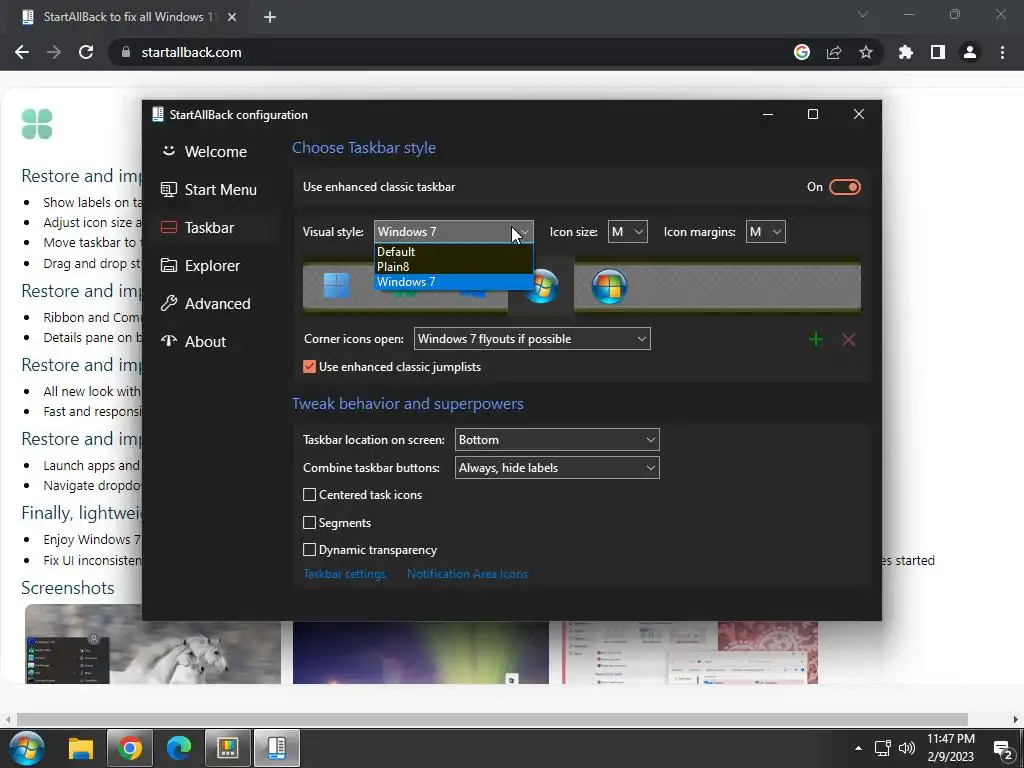
Task: Choose Windows 7 visual style option
Action: (454, 281)
